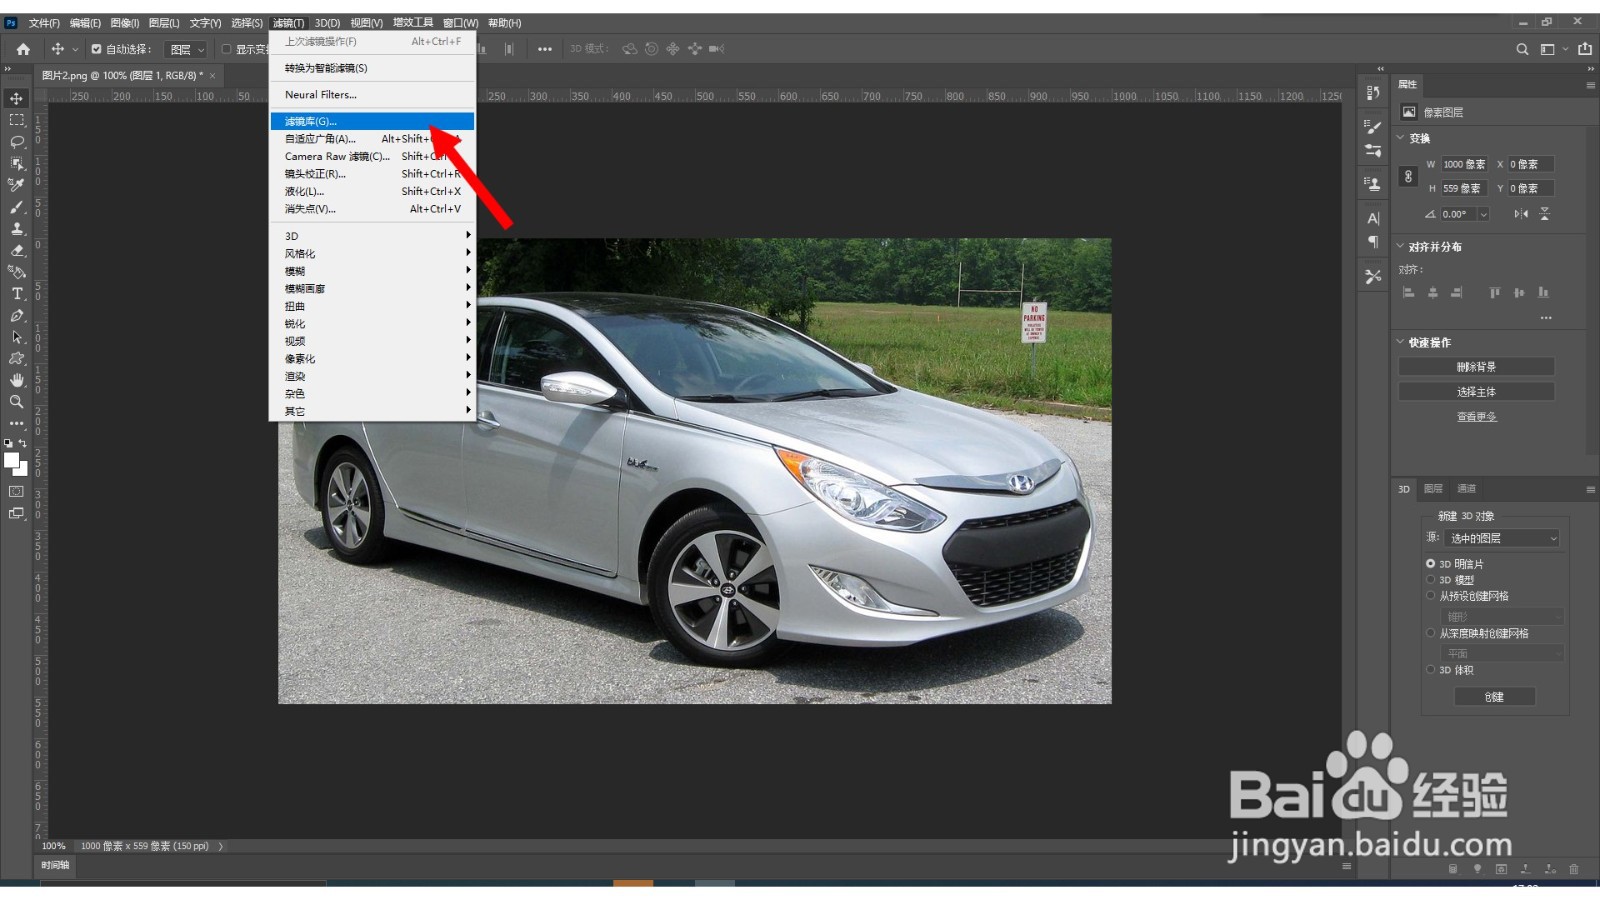Click the 选择主体 button

[x=1476, y=392]
